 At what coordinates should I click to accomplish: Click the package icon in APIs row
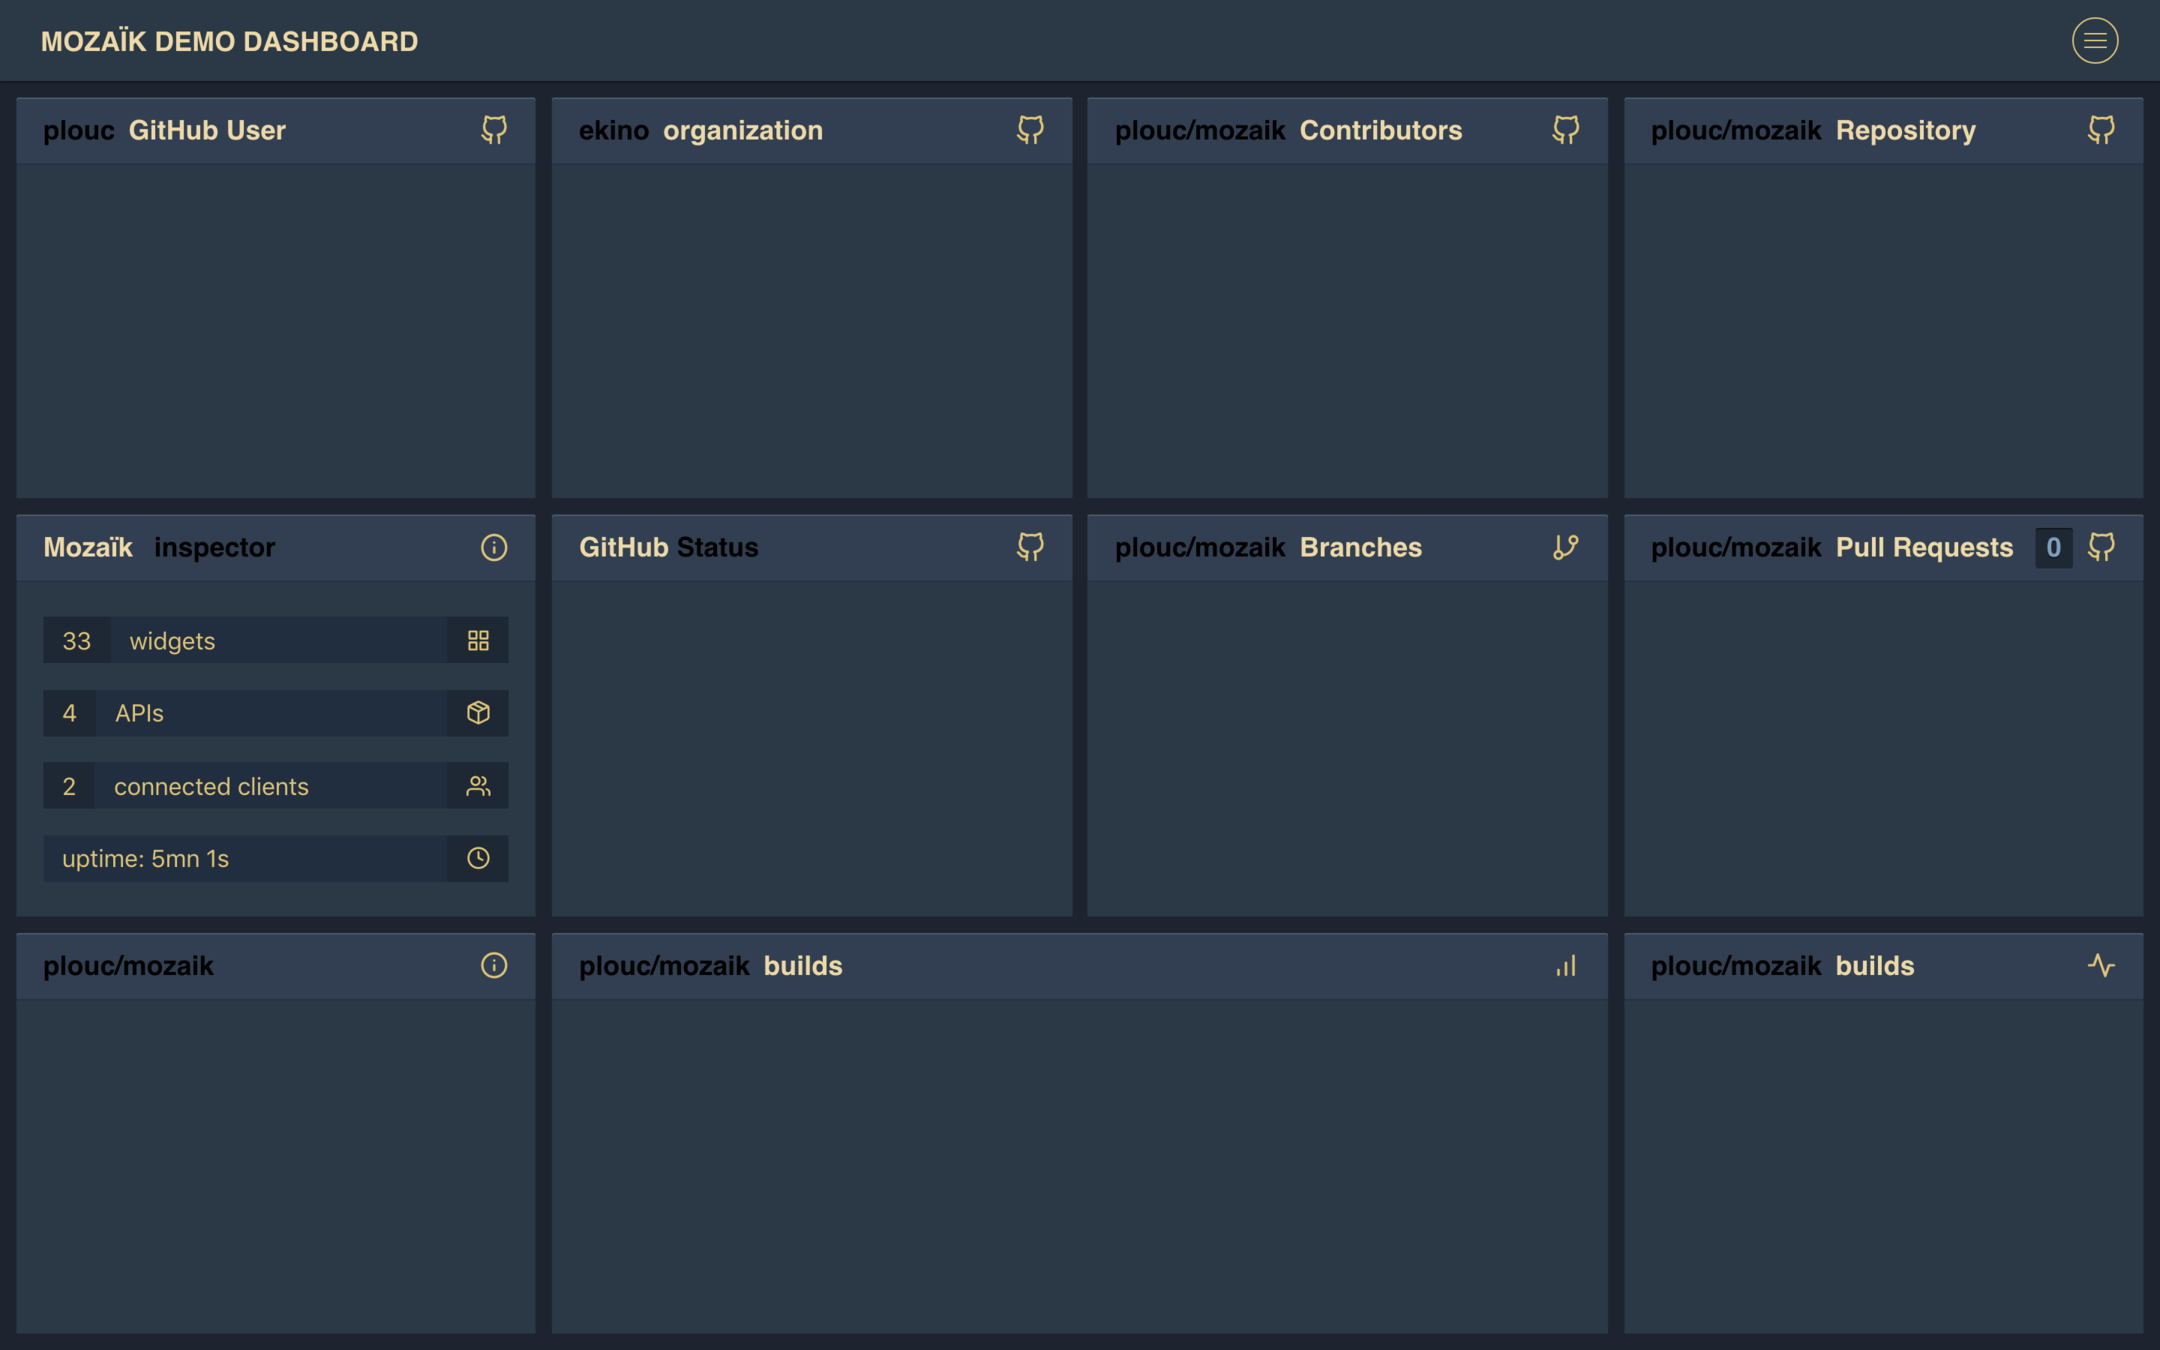478,713
